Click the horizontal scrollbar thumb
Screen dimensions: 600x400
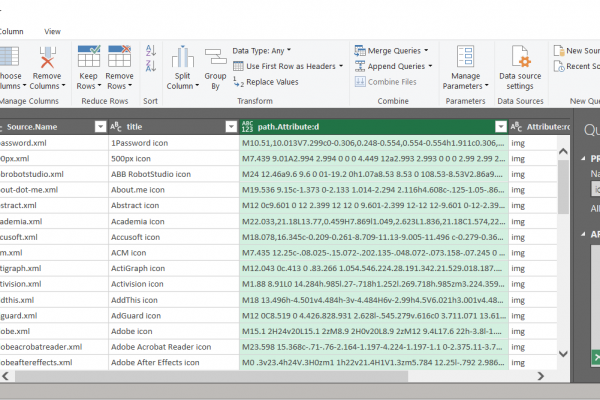tap(211, 376)
